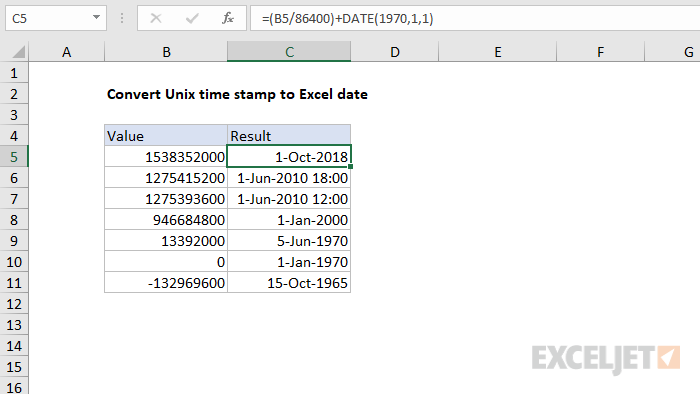Select column B header
This screenshot has width=700, height=394.
coord(166,52)
